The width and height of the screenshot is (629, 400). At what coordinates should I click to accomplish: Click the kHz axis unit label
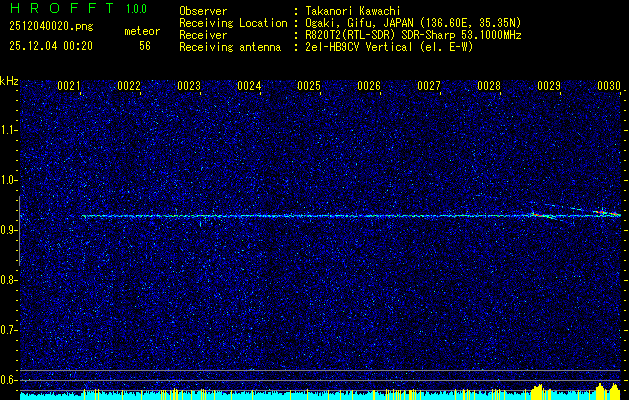[9, 81]
